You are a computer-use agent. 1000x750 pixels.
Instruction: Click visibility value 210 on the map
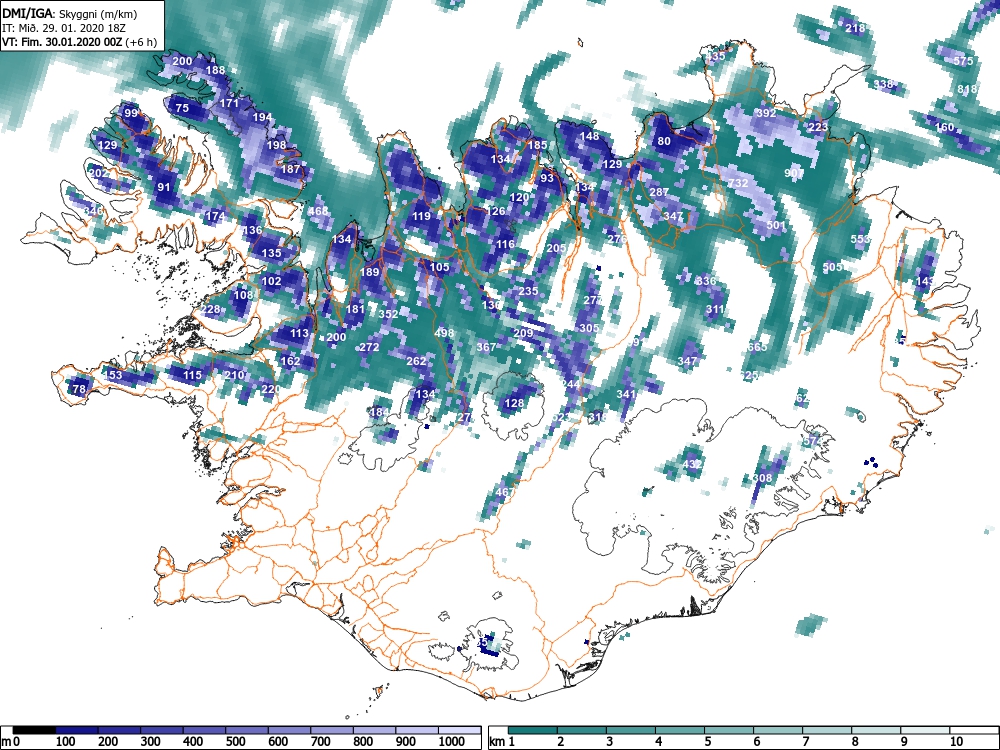click(x=234, y=375)
